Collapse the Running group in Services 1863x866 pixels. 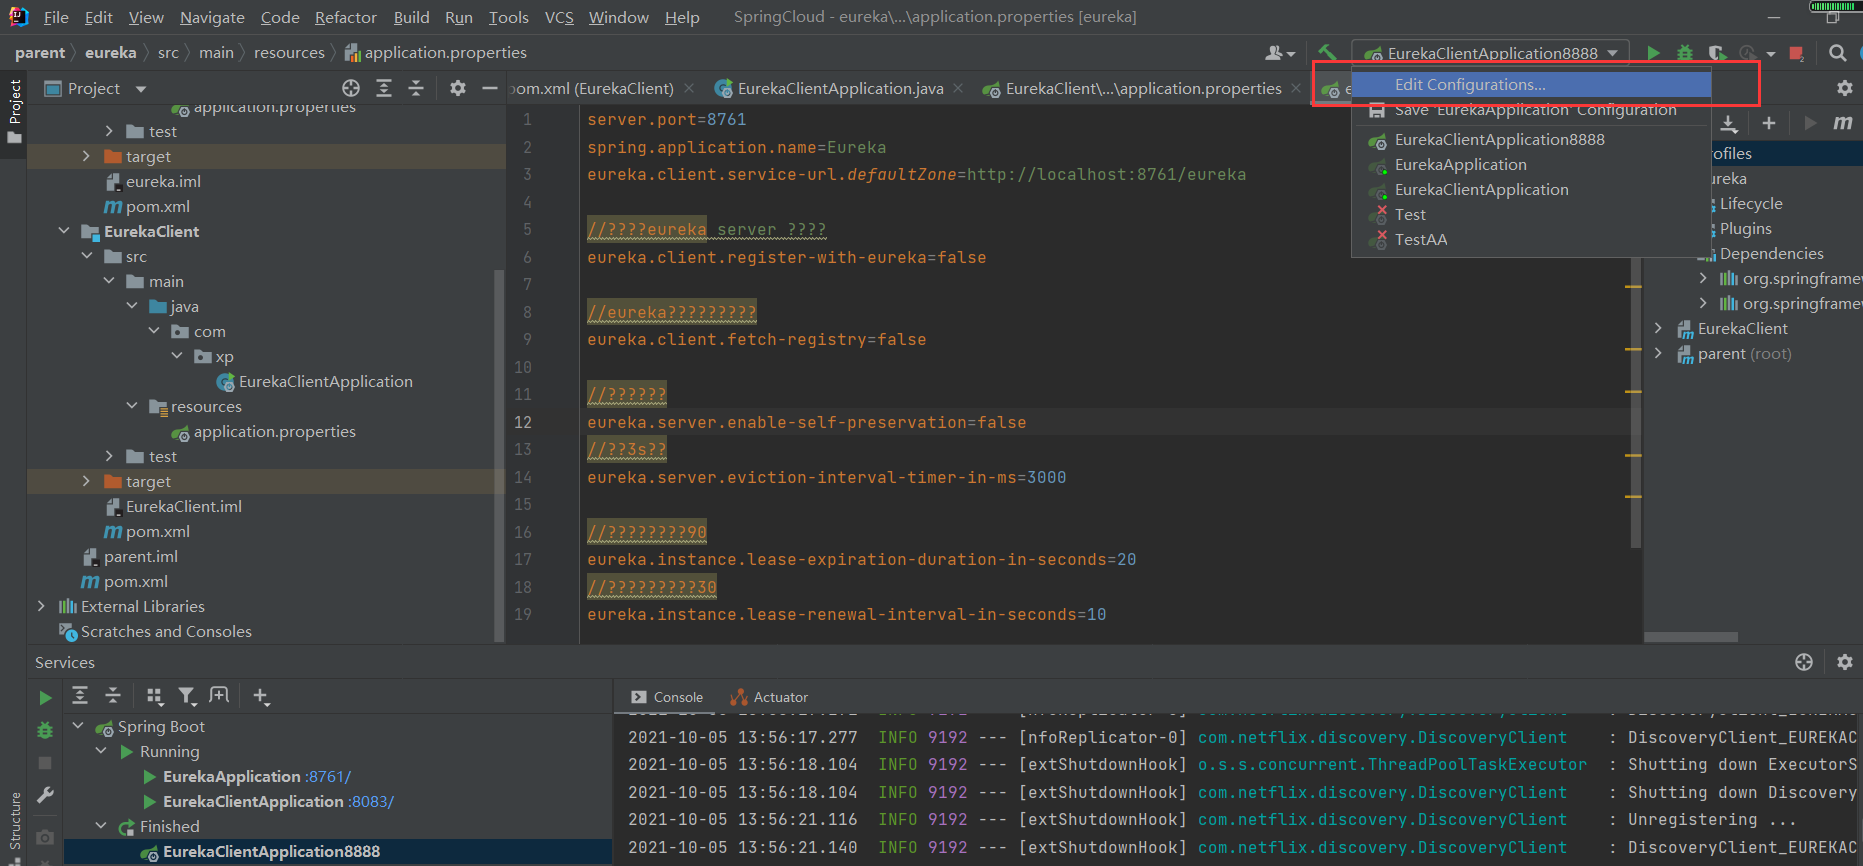pos(101,751)
